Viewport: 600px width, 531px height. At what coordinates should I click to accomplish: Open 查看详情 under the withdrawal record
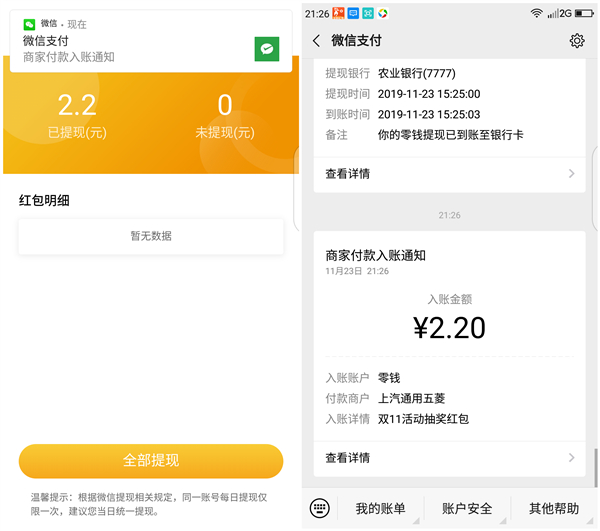click(x=449, y=174)
